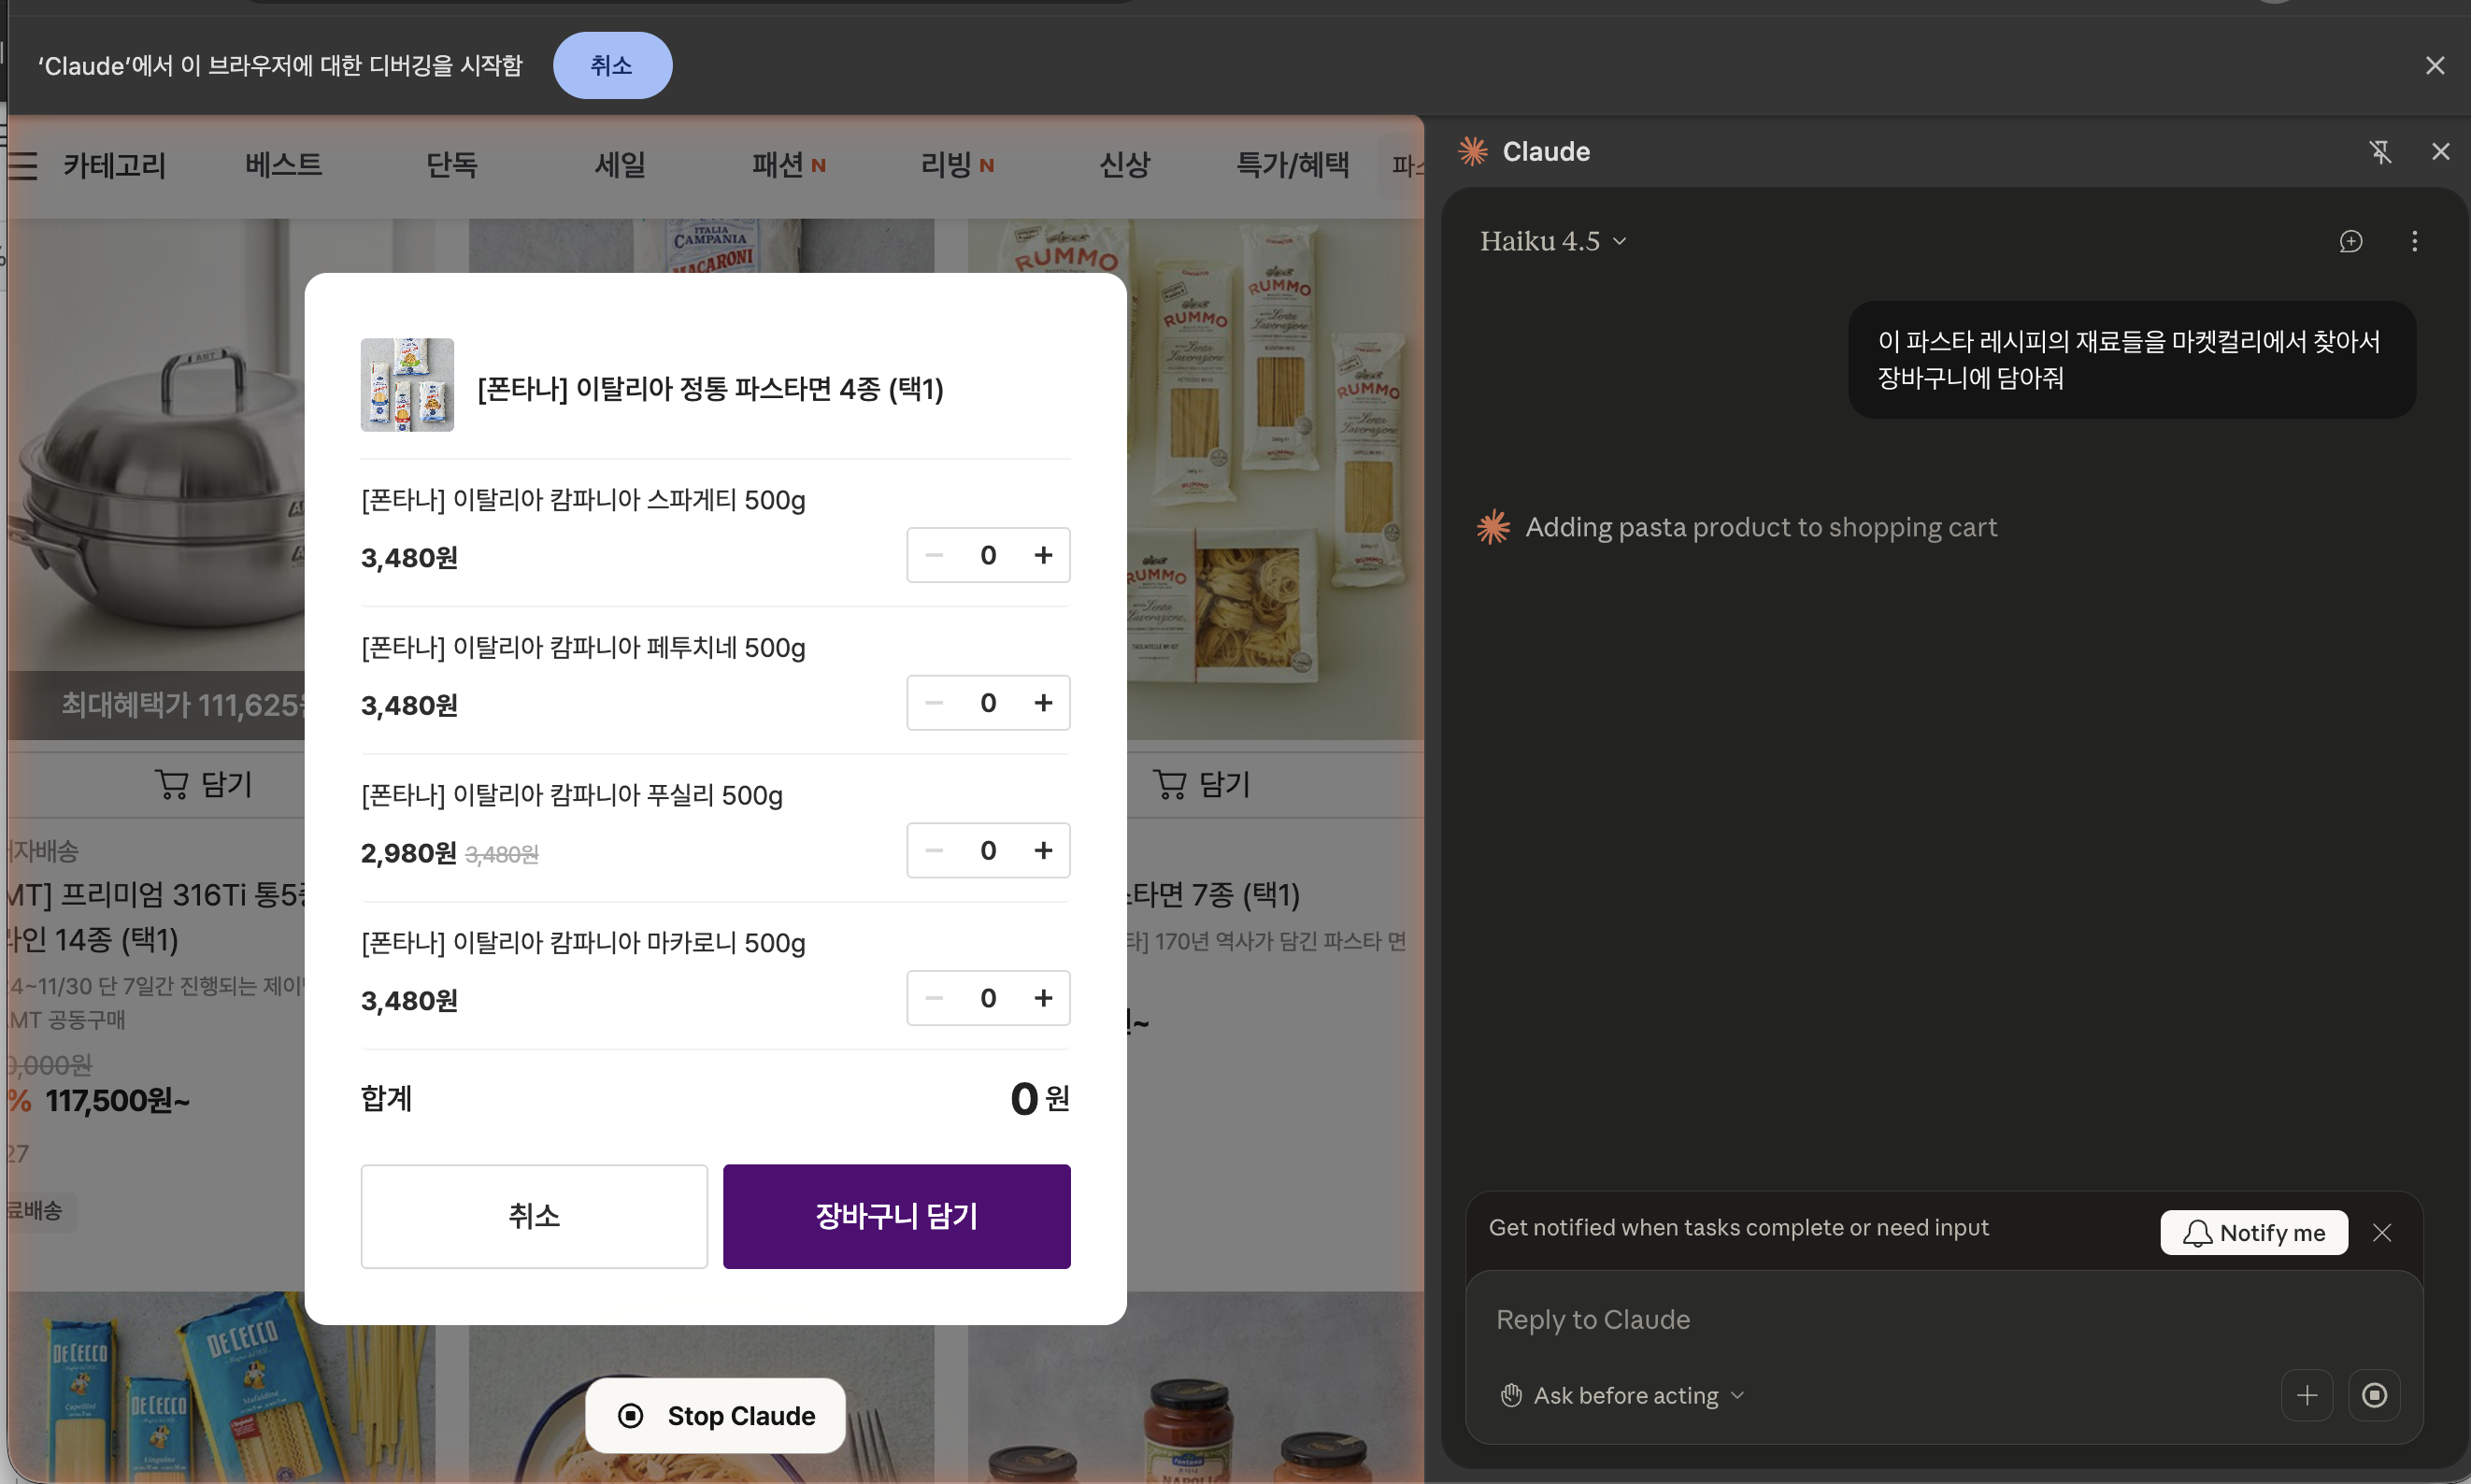Stop Claude using the floating button
Screen dimensions: 2471x1484
click(715, 1416)
